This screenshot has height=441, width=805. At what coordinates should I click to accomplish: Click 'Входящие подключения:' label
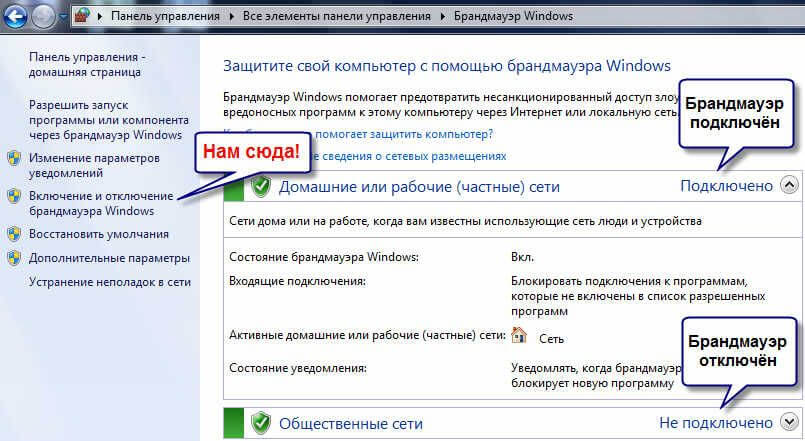[297, 281]
